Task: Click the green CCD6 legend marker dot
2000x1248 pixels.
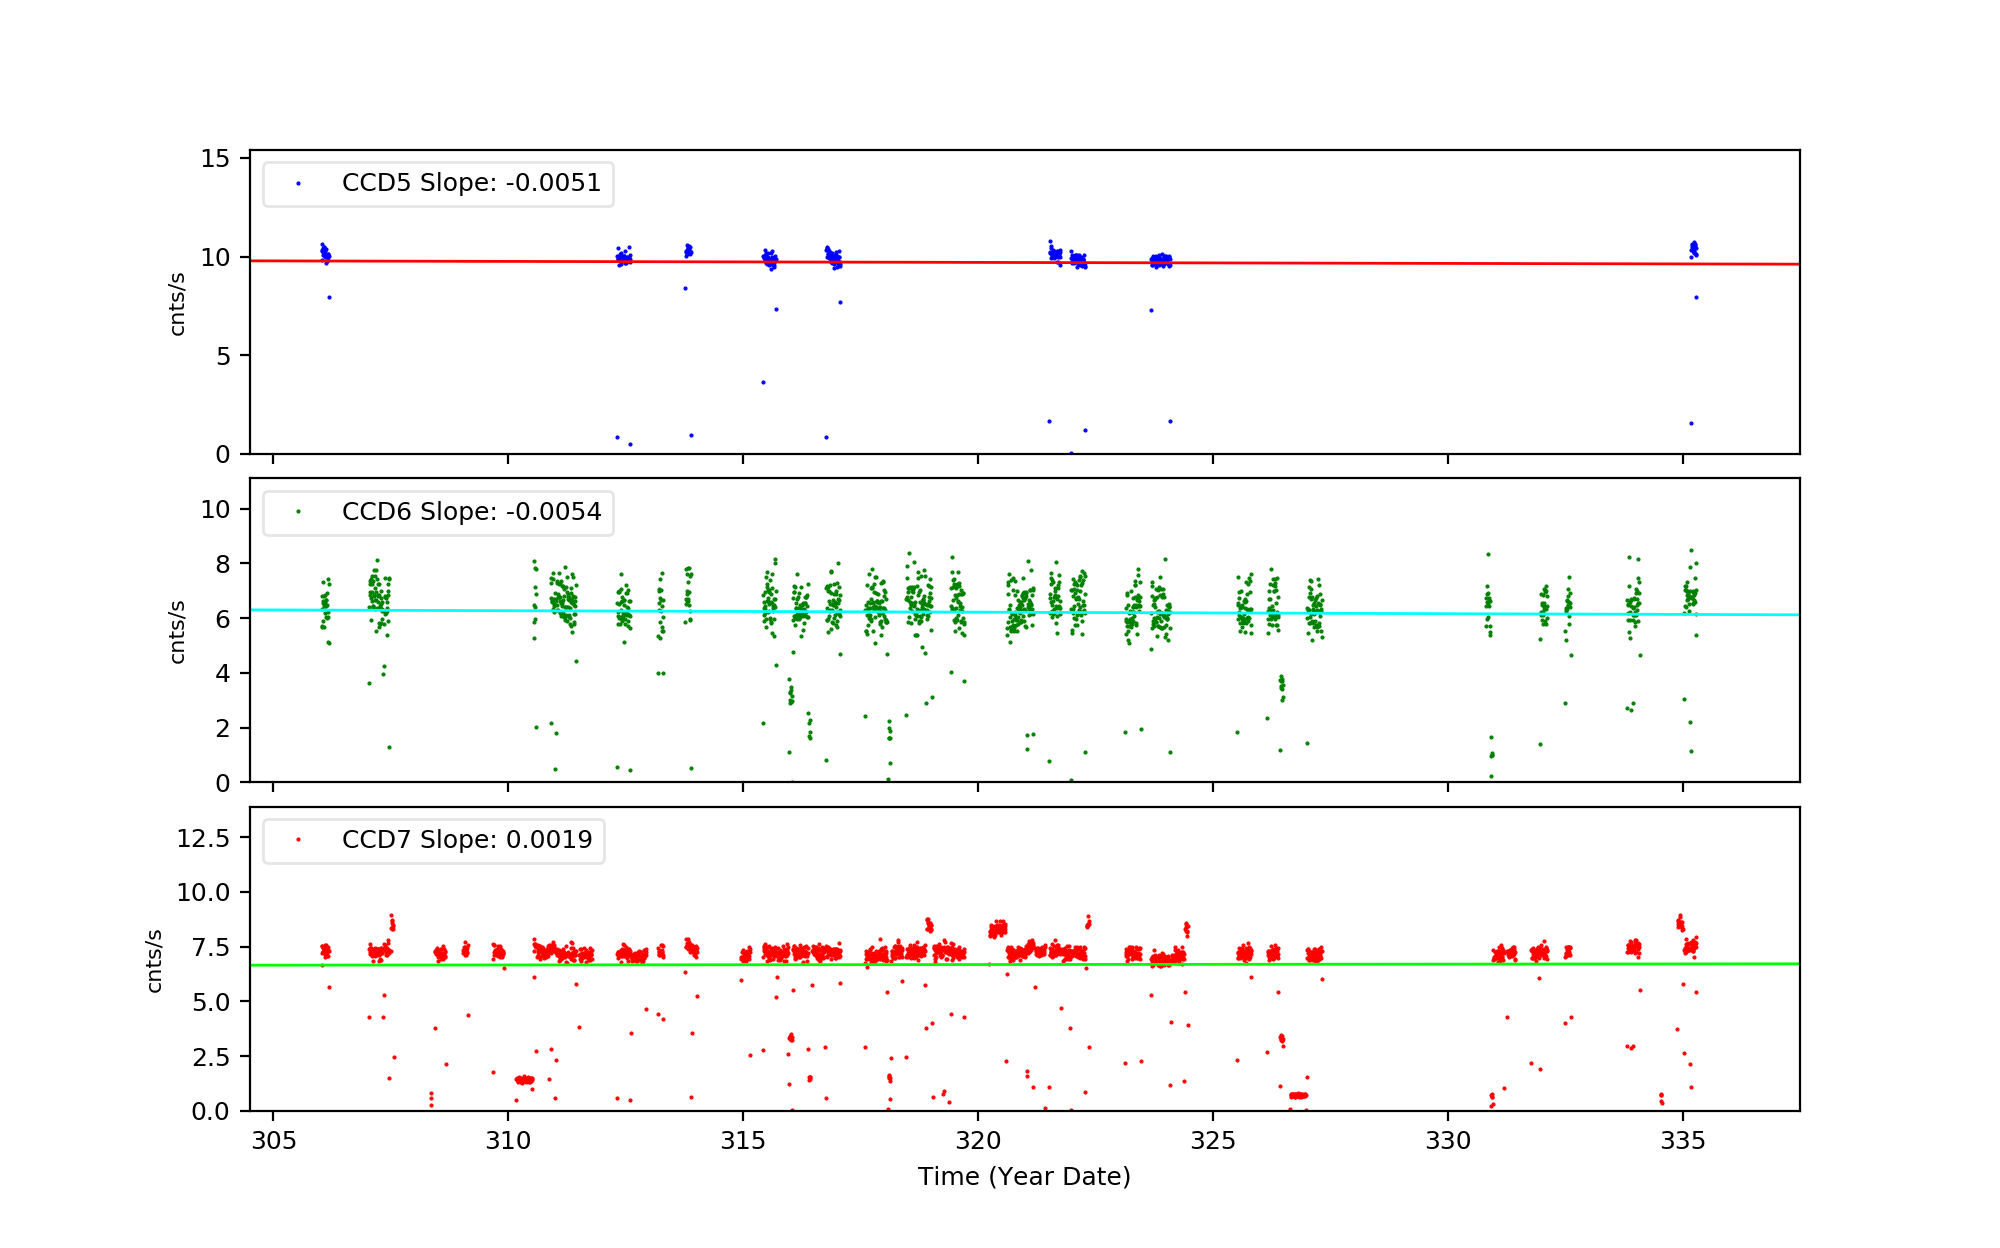Action: (298, 512)
